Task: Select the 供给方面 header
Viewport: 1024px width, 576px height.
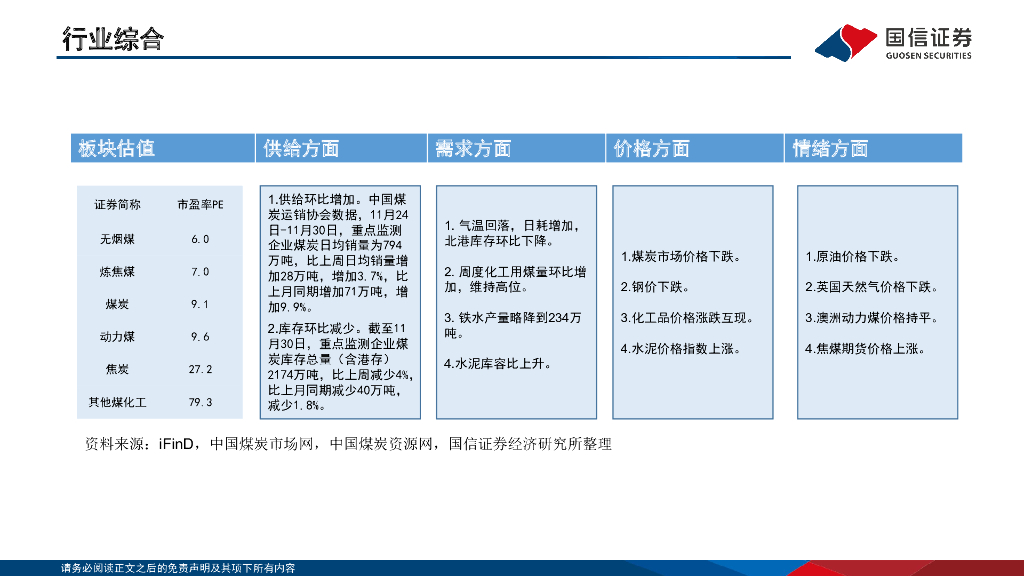Action: tap(342, 148)
